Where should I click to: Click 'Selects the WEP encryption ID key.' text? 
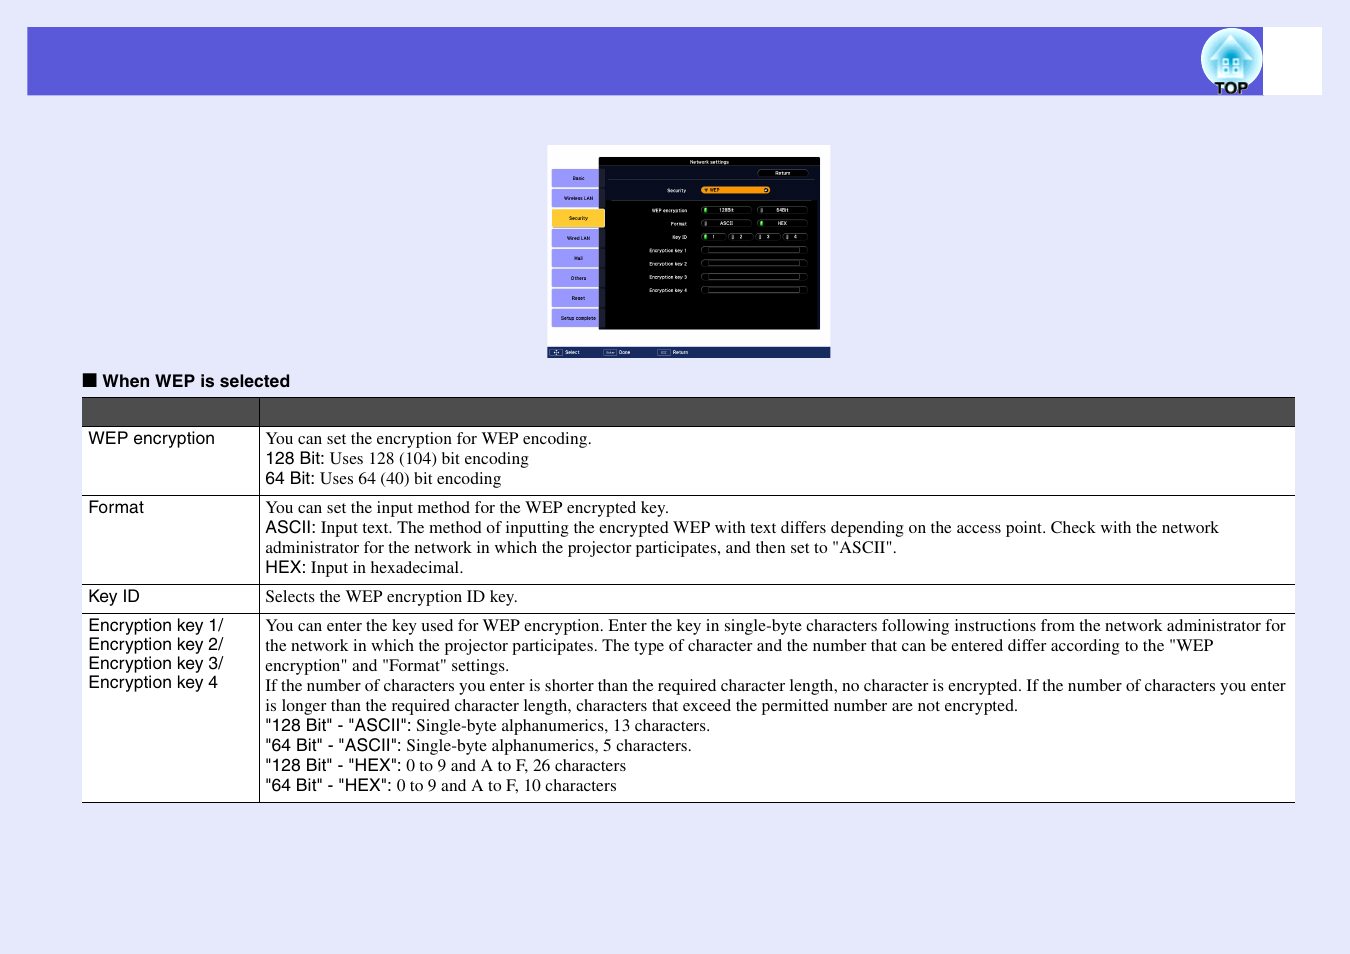(x=391, y=596)
